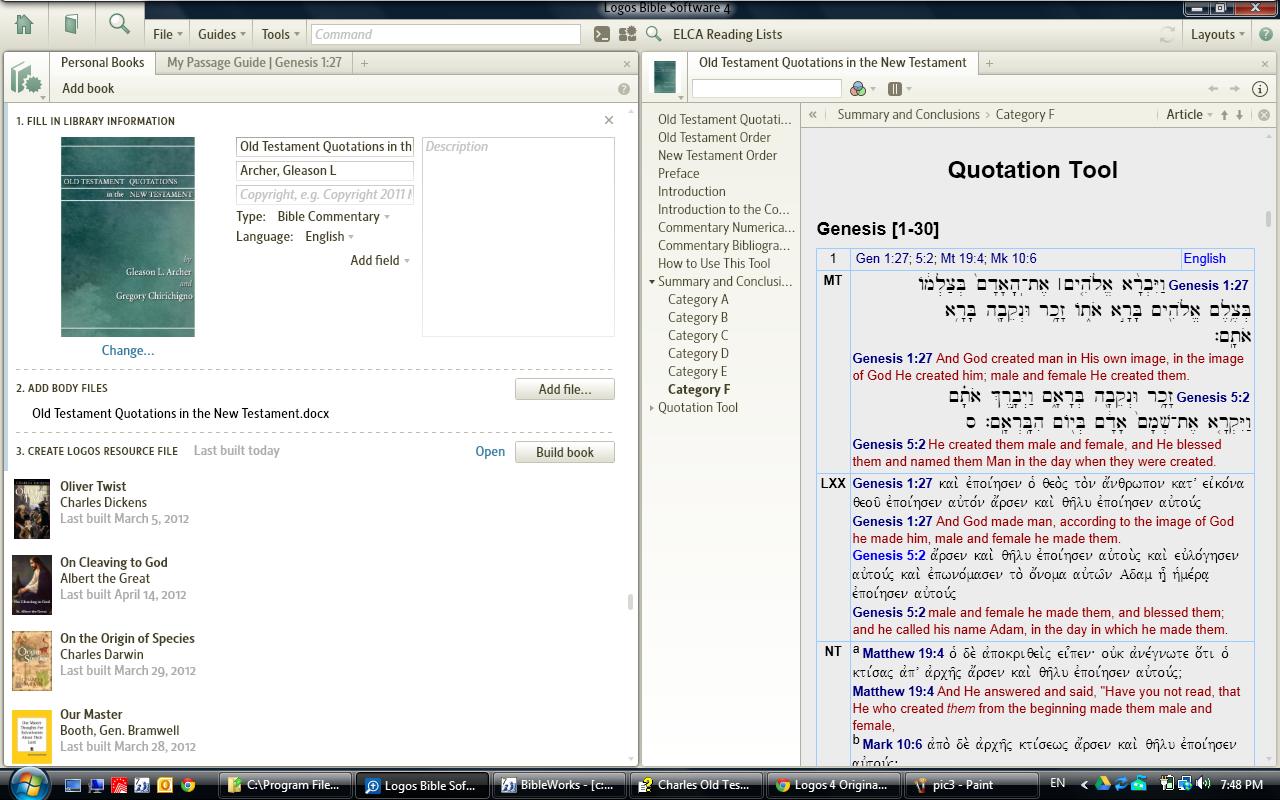This screenshot has width=1280, height=800.
Task: Add a new tab in the resource panel
Action: [989, 63]
